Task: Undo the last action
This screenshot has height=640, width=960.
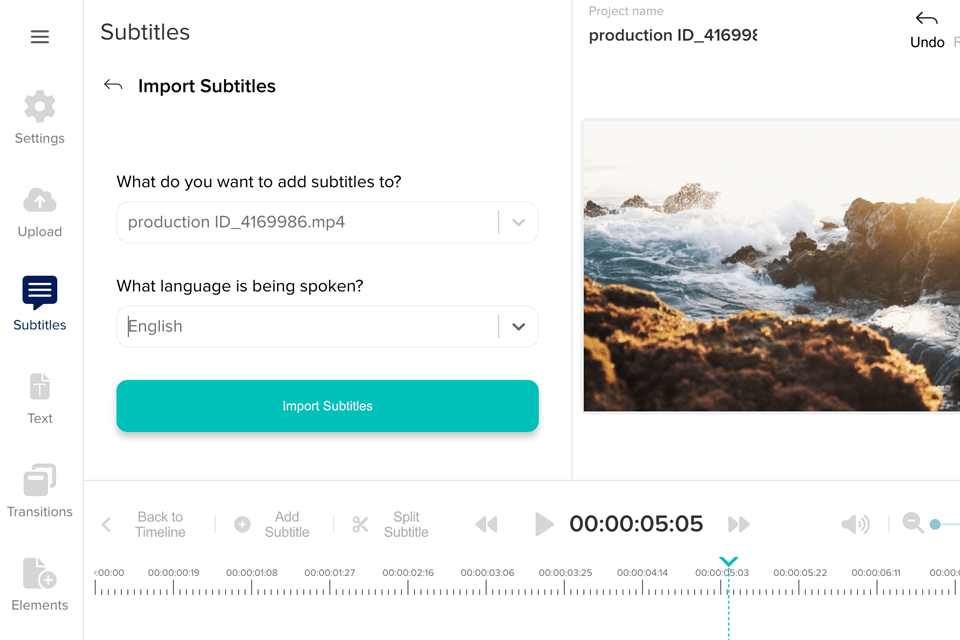Action: [x=927, y=29]
